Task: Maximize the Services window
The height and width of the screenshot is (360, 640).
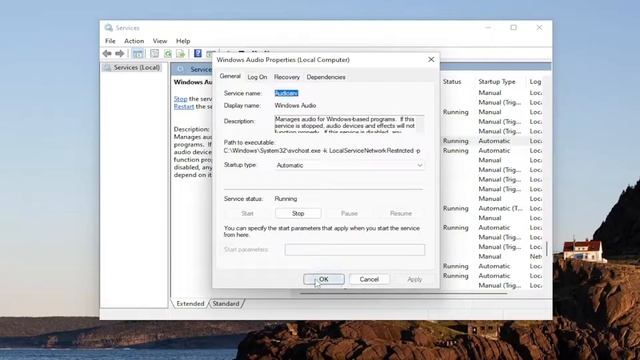Action: tap(513, 27)
